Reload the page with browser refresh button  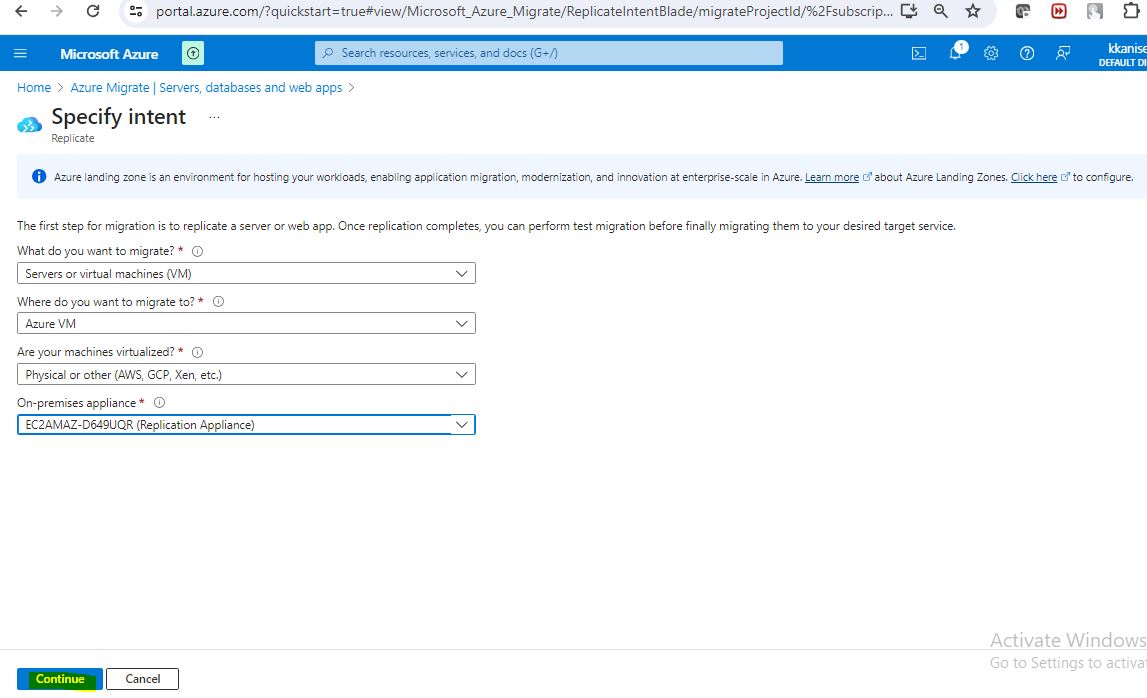(x=93, y=11)
